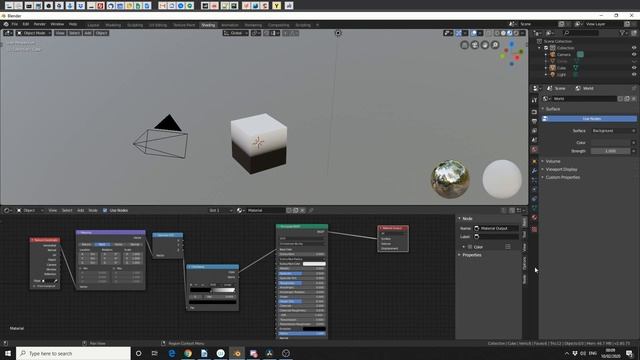Click the node Name field Material Output
Screen dimensions: 640x360
(496, 229)
